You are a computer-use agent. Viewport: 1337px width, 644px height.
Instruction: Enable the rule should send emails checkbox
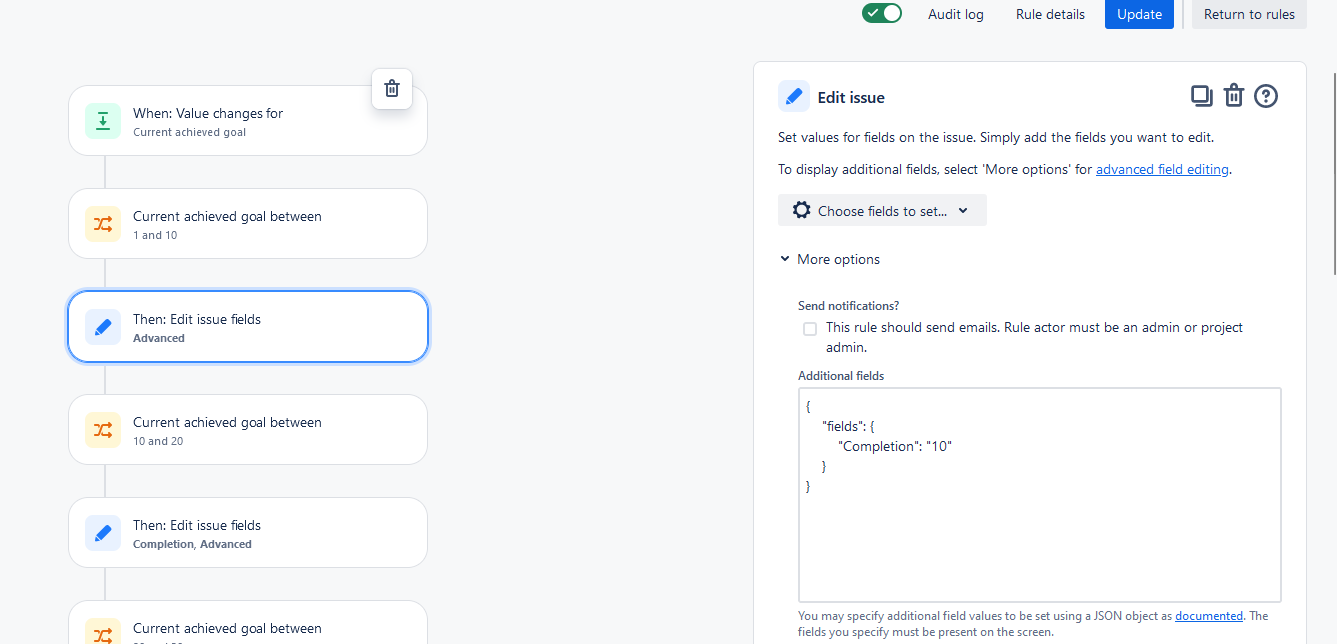pyautogui.click(x=809, y=328)
